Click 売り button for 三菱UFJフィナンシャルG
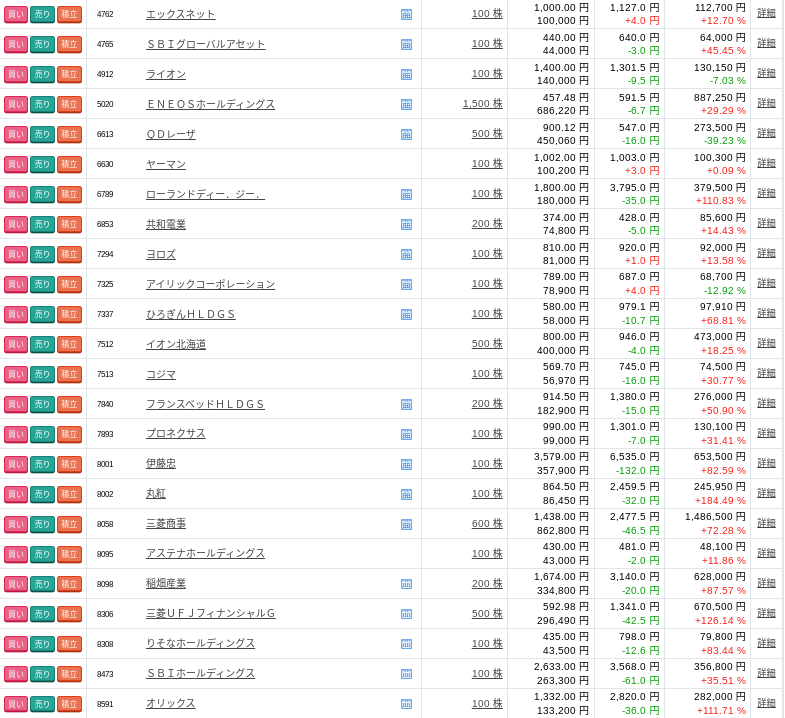The image size is (785, 718). click(x=42, y=614)
